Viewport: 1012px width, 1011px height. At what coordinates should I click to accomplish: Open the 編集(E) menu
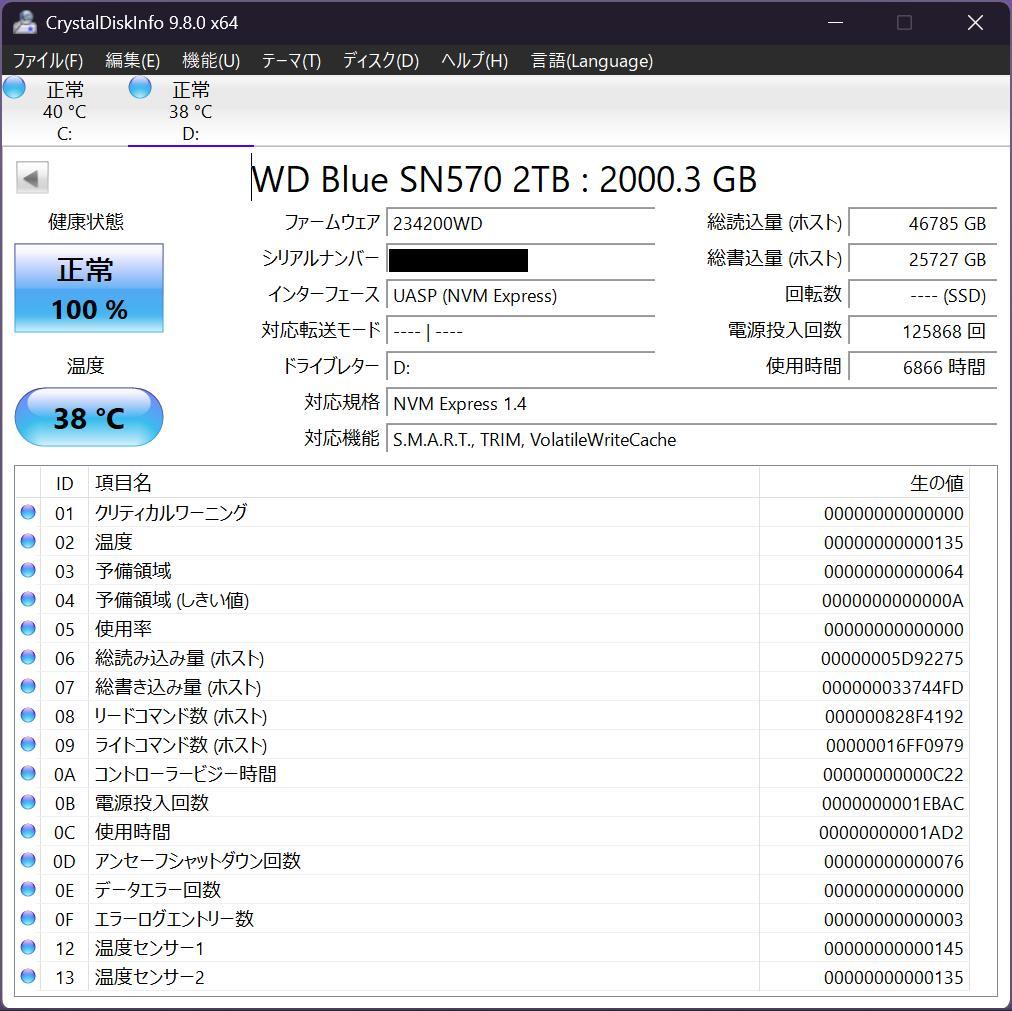[132, 61]
